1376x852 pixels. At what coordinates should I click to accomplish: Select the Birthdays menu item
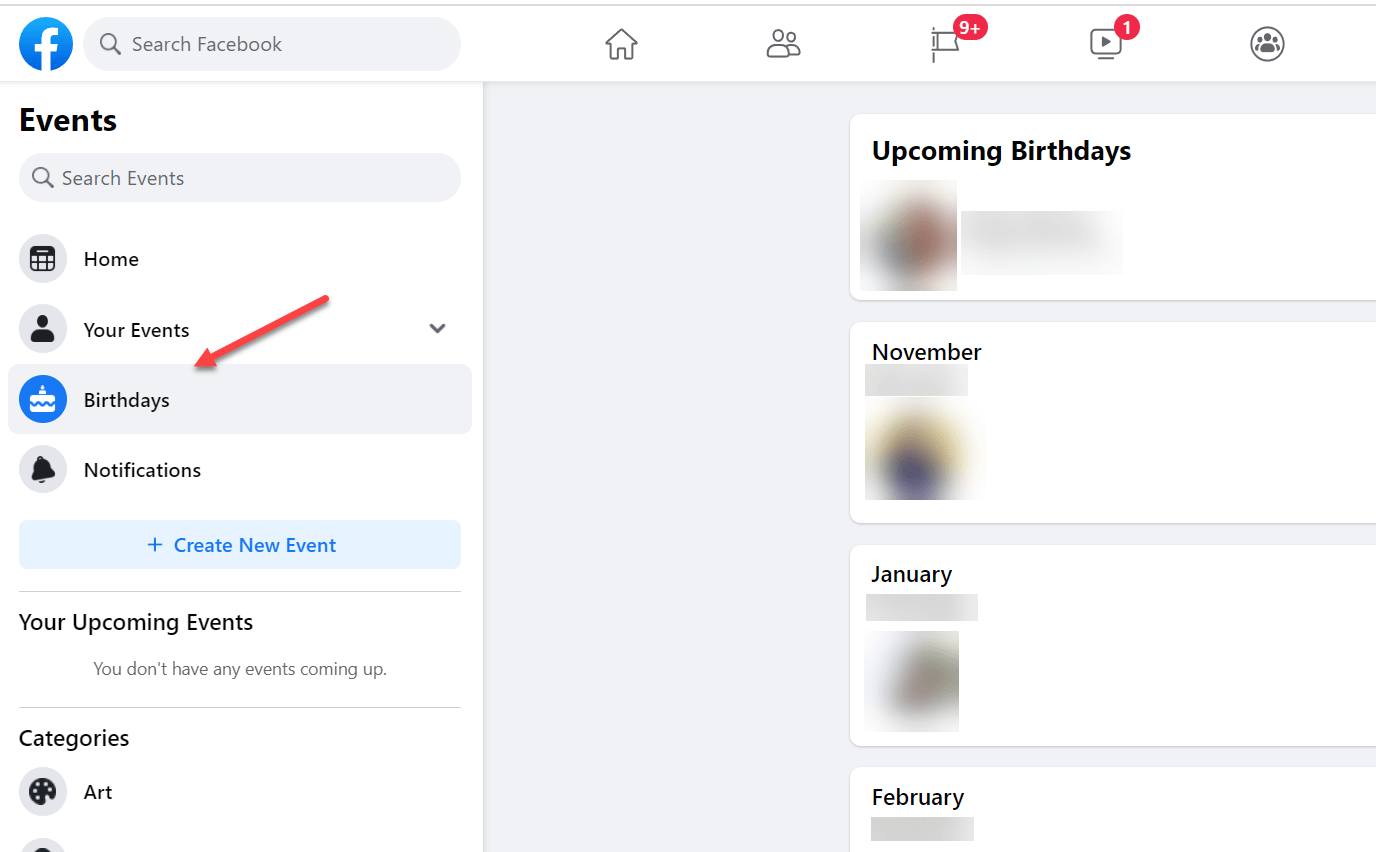(240, 399)
